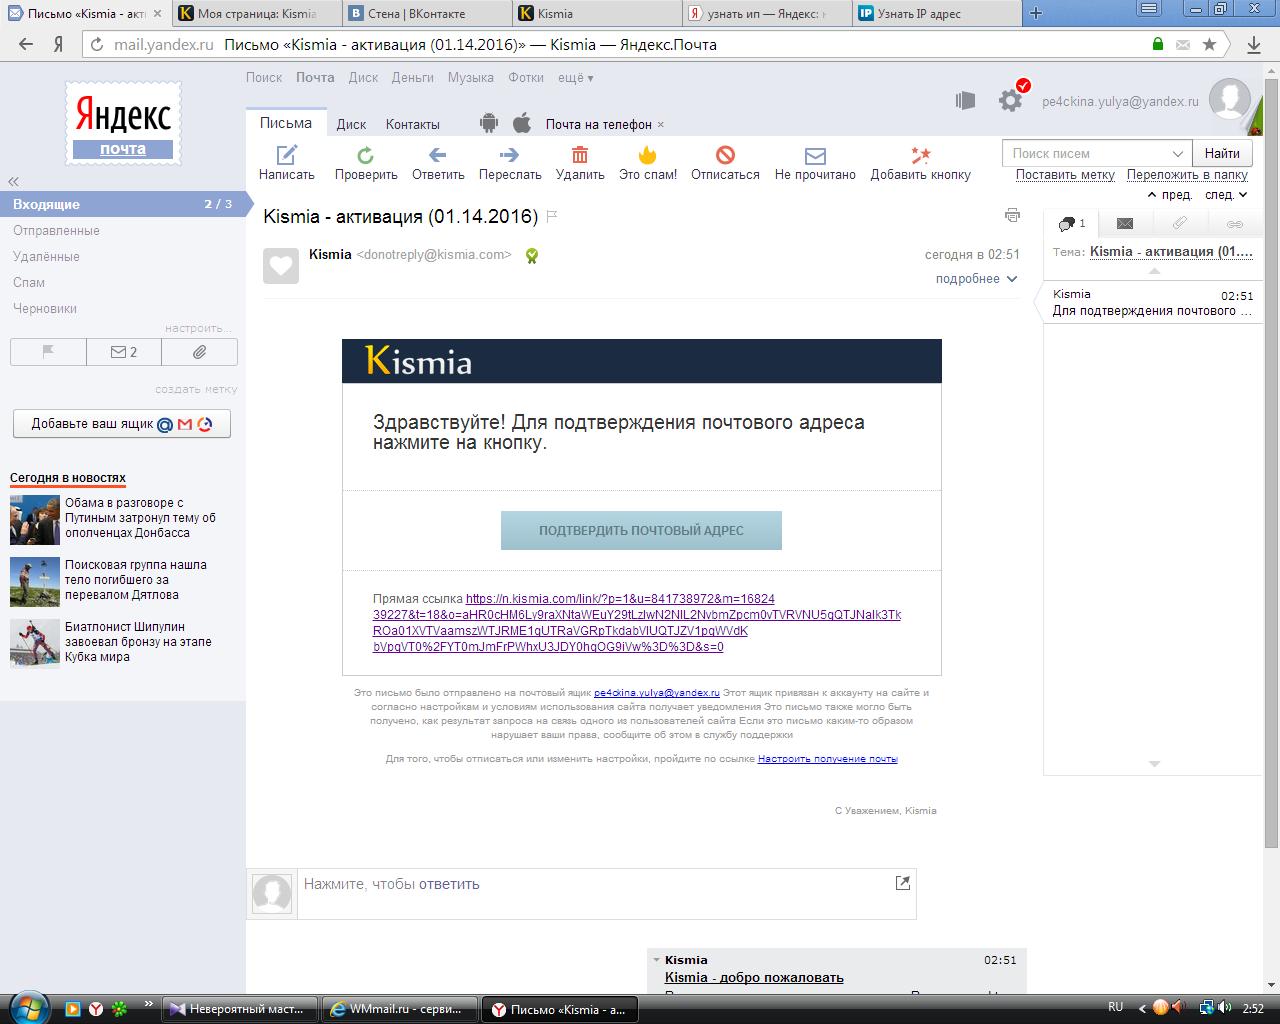Screen dimensions: 1280x1024
Task: Collapse the left sidebar double arrow
Action: (x=14, y=181)
